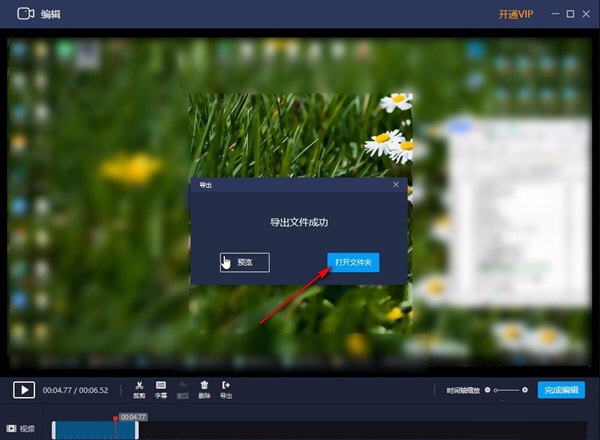Open the exported folder via 打开文件夹

[x=353, y=262]
